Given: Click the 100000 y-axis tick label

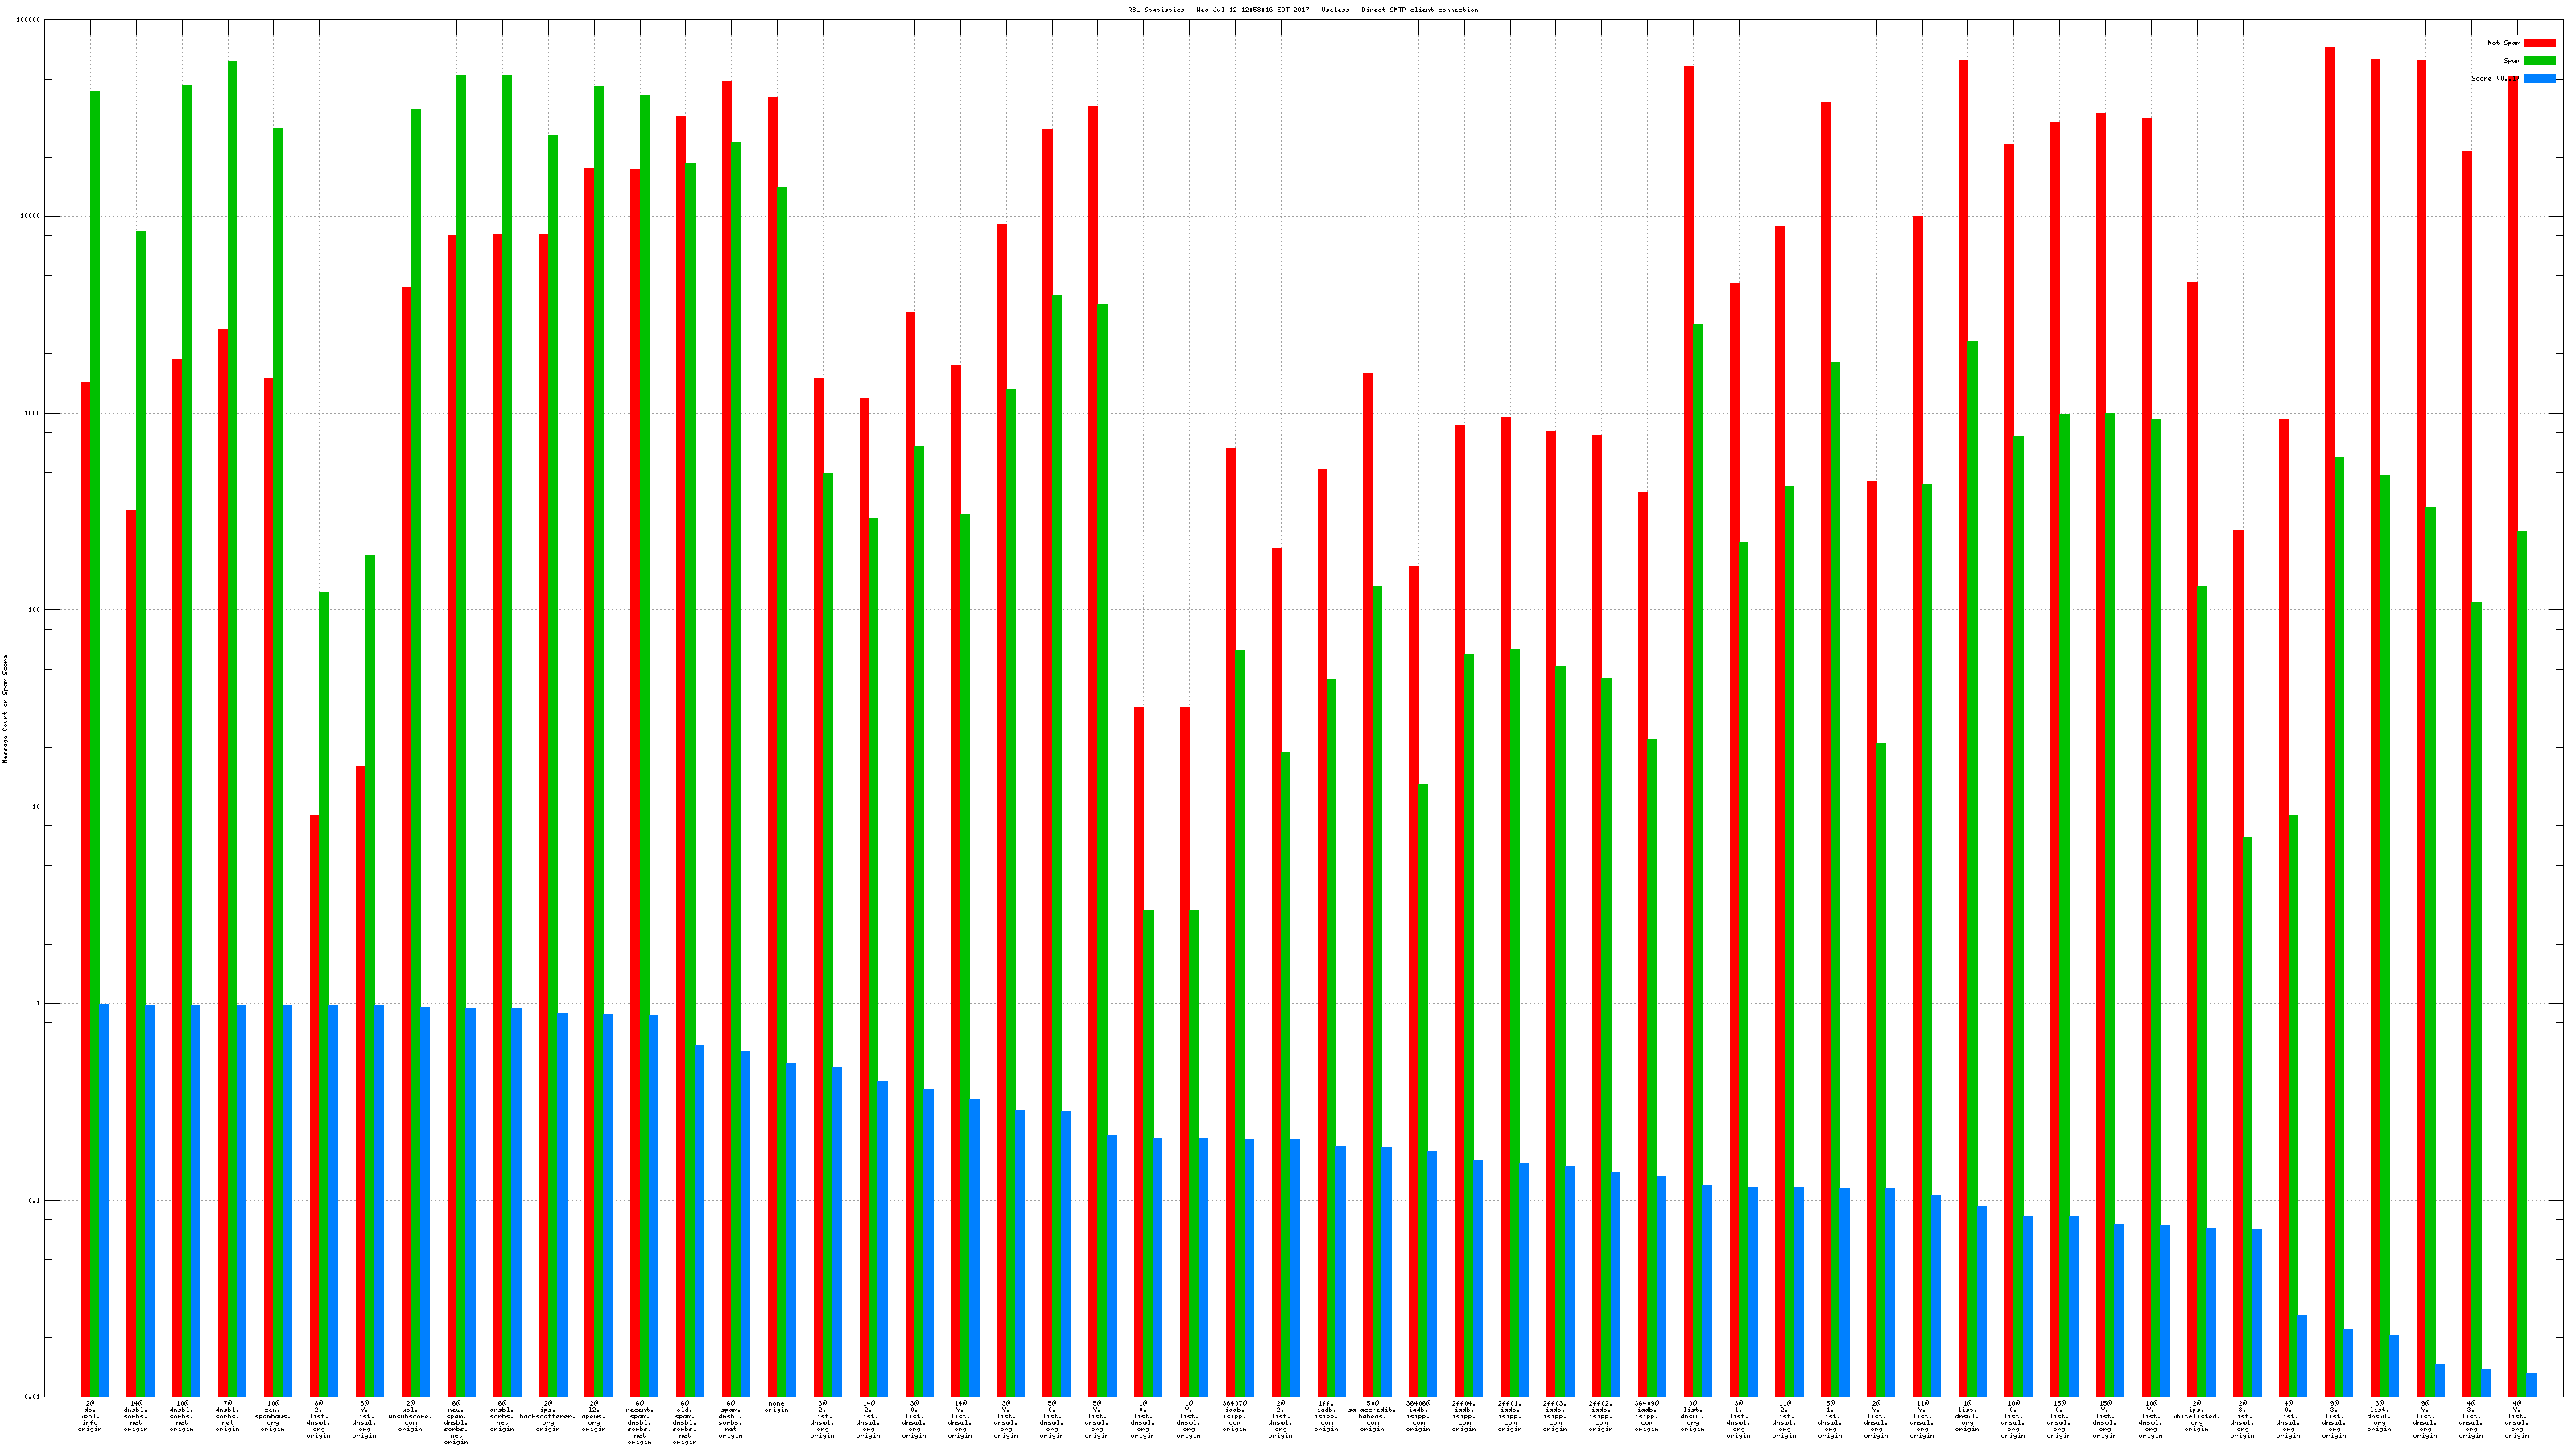Looking at the screenshot, I should (x=29, y=20).
